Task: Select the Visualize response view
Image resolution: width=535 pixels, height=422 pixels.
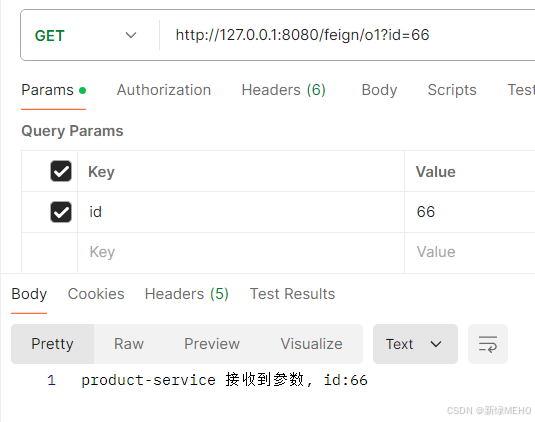Action: pyautogui.click(x=312, y=344)
